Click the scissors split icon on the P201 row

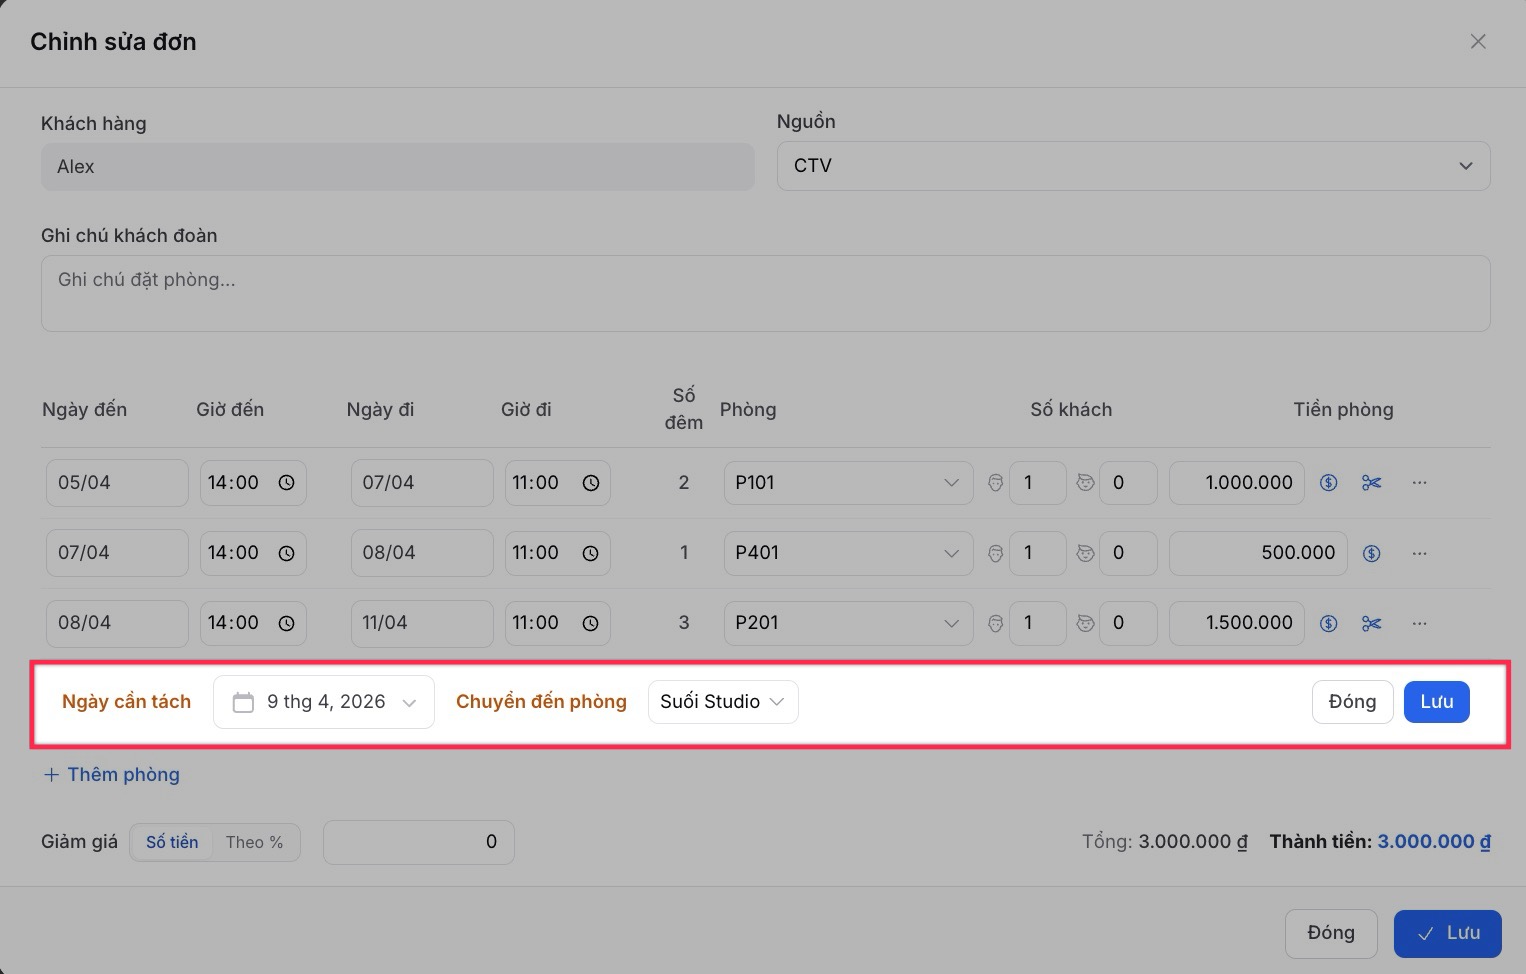1371,623
